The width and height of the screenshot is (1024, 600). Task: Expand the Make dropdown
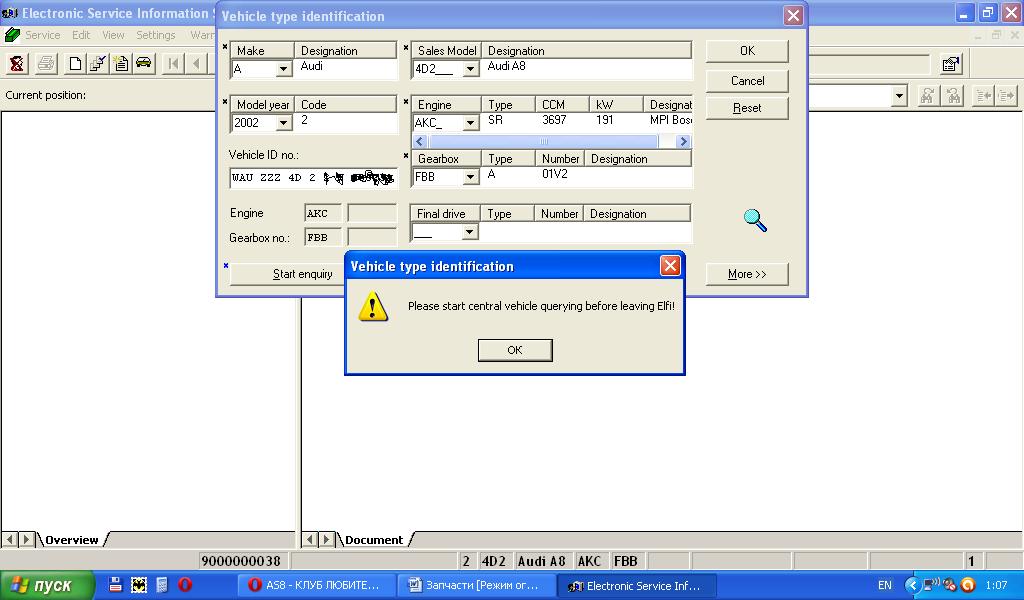pyautogui.click(x=283, y=69)
